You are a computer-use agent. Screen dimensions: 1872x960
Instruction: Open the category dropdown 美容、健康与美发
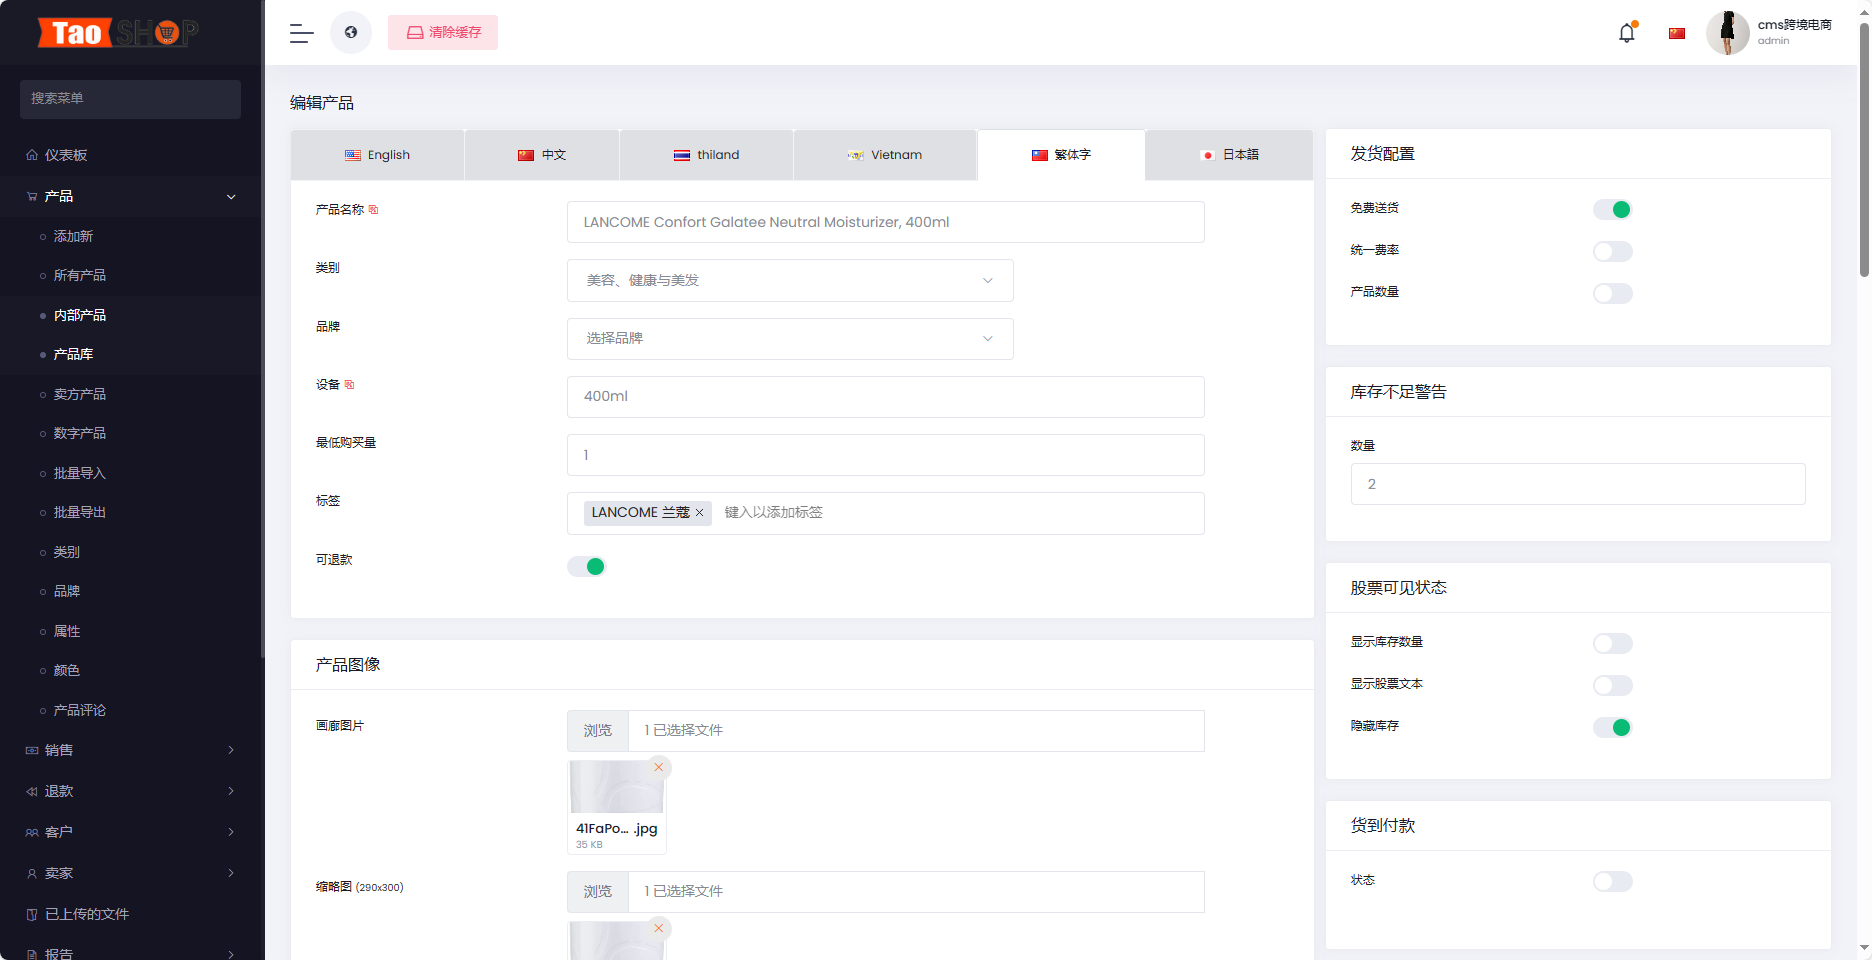click(790, 280)
